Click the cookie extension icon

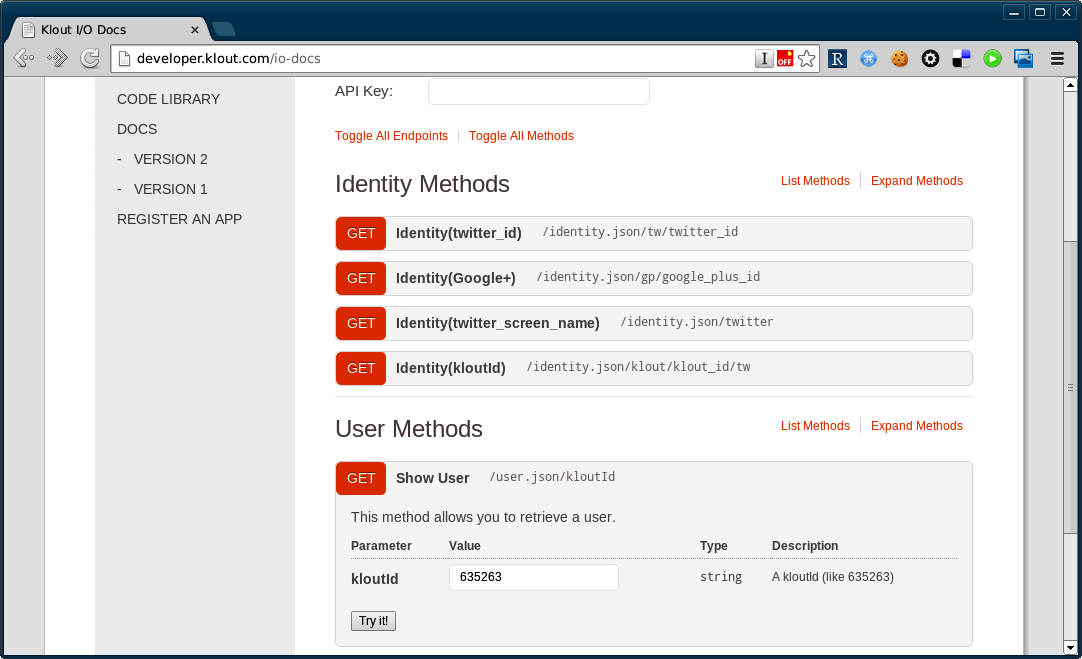(x=899, y=59)
